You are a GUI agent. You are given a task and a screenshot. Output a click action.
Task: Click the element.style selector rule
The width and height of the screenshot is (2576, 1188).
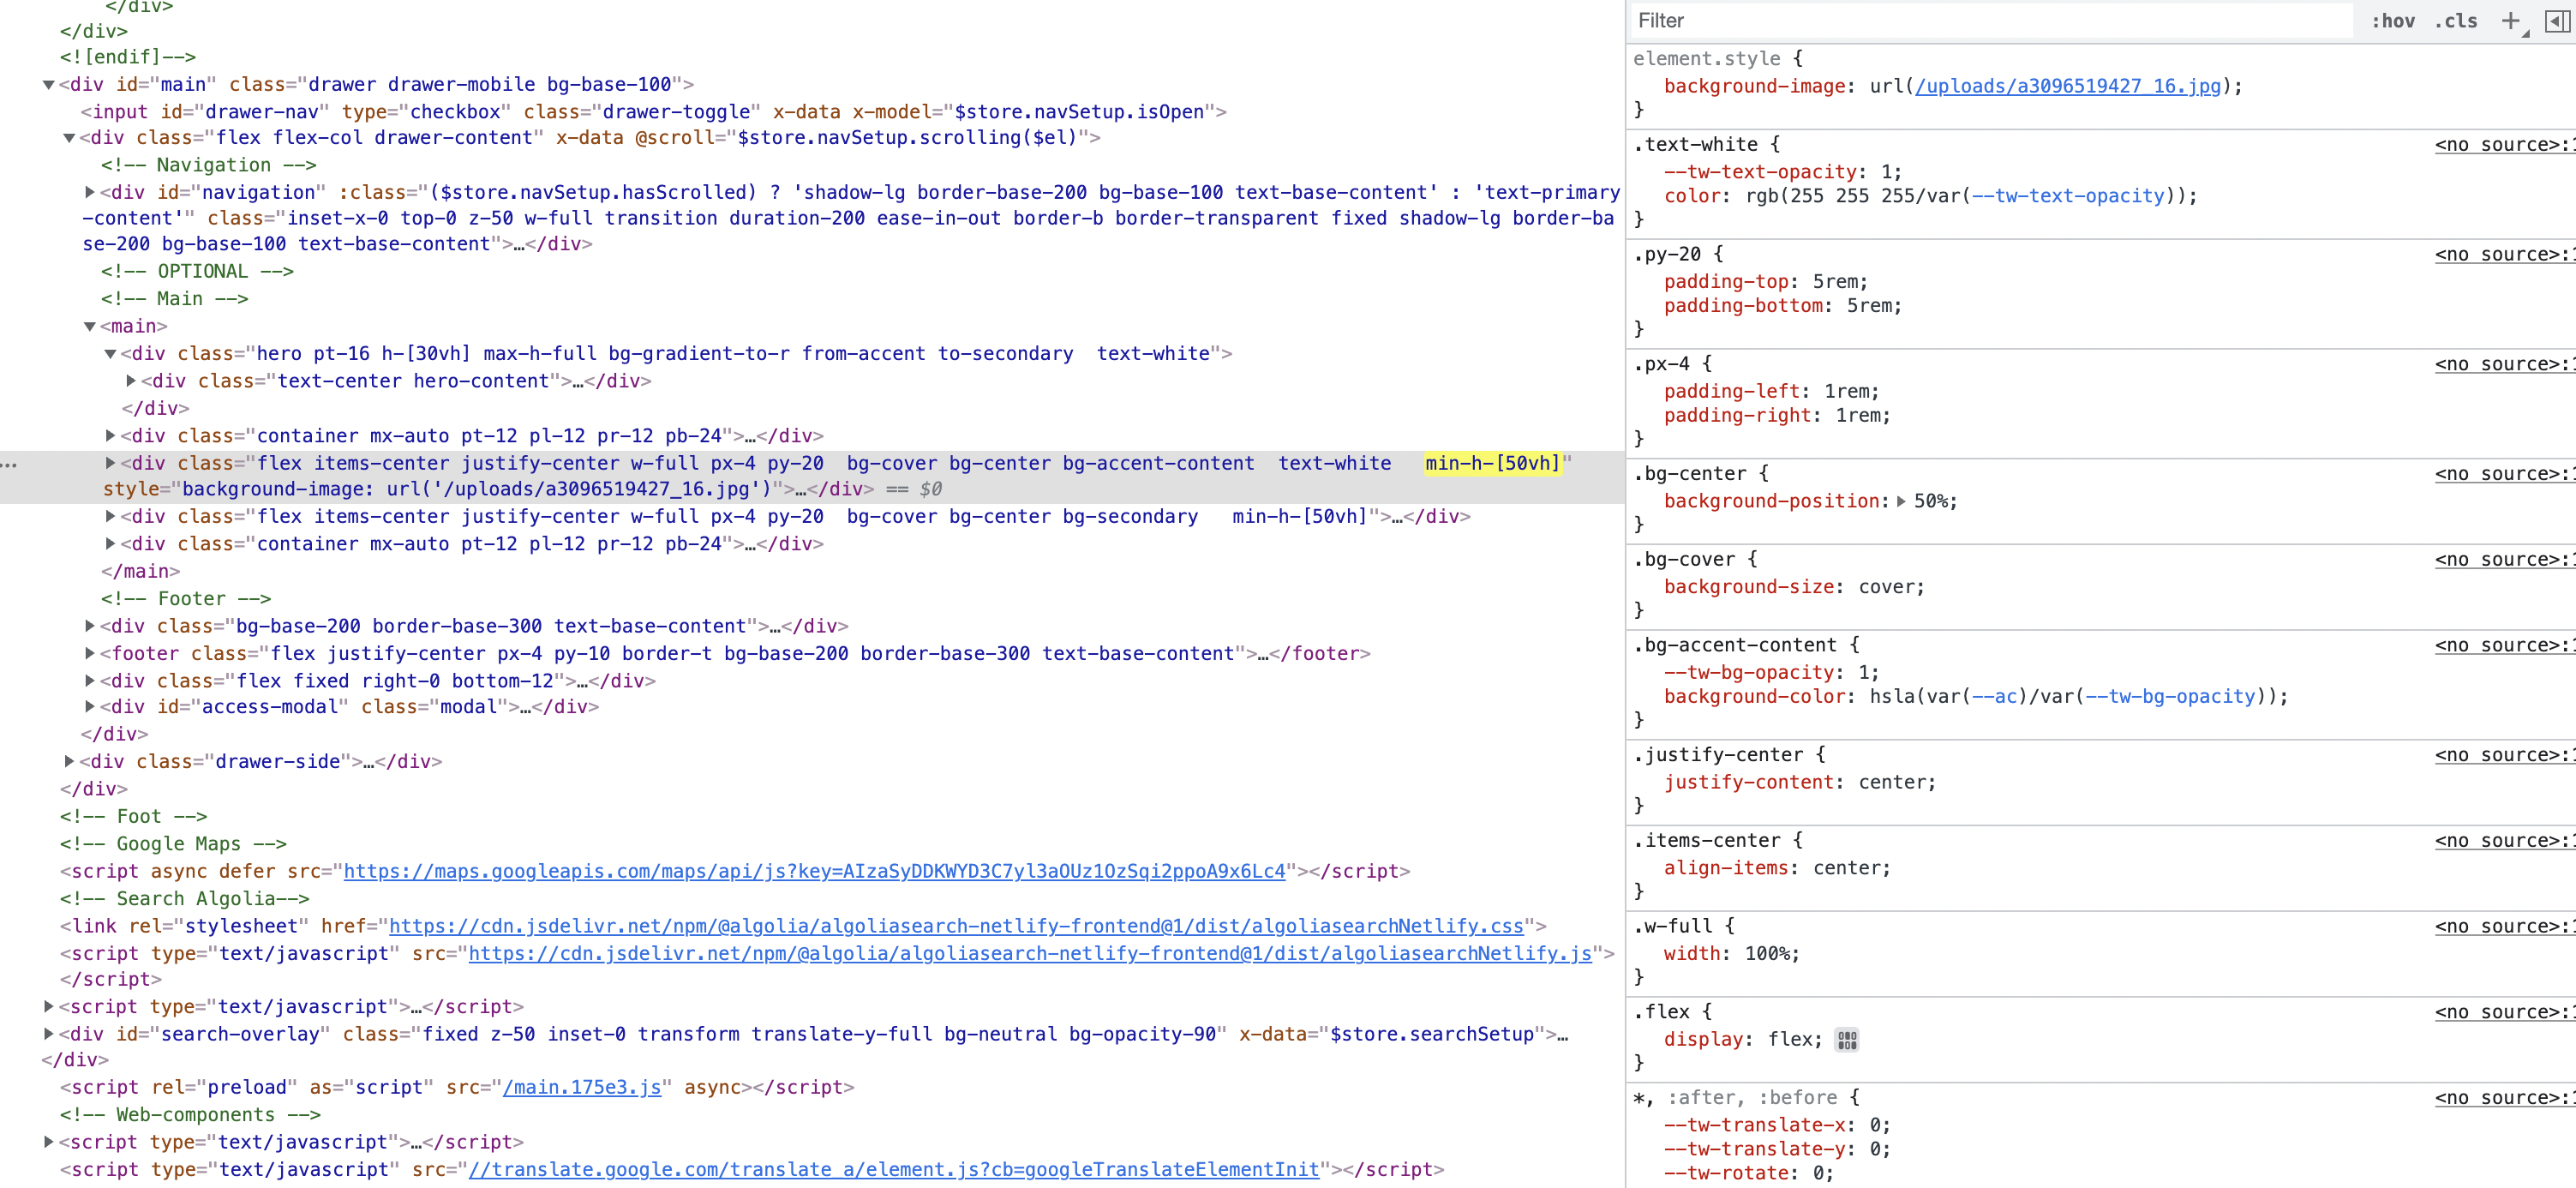1707,59
